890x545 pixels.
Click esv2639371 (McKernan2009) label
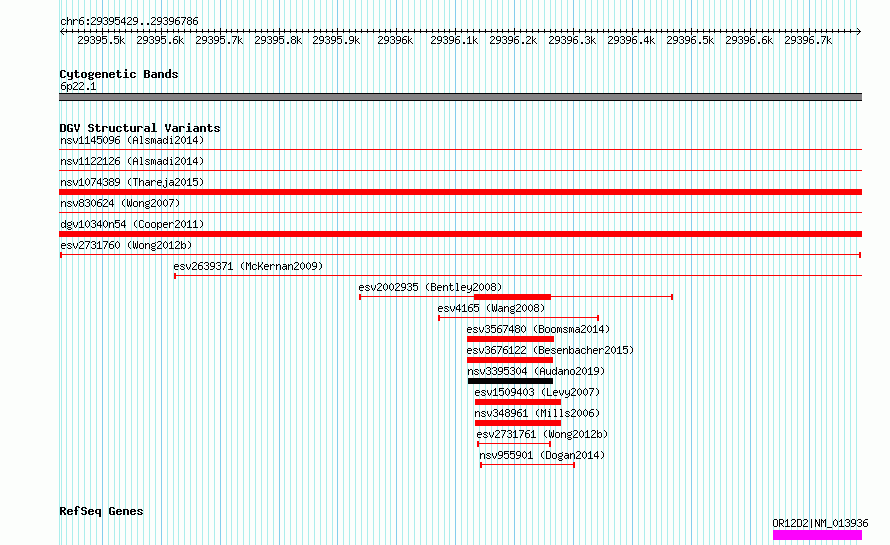(248, 266)
